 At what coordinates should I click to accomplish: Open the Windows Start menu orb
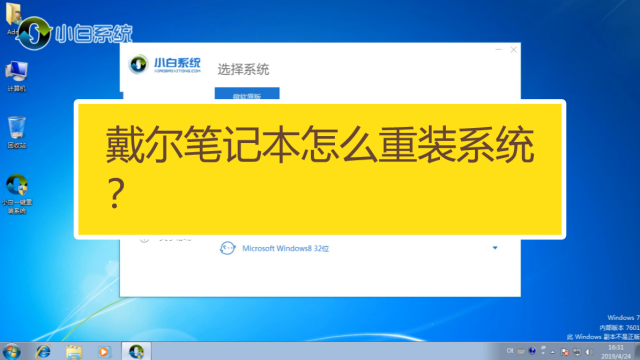point(11,351)
